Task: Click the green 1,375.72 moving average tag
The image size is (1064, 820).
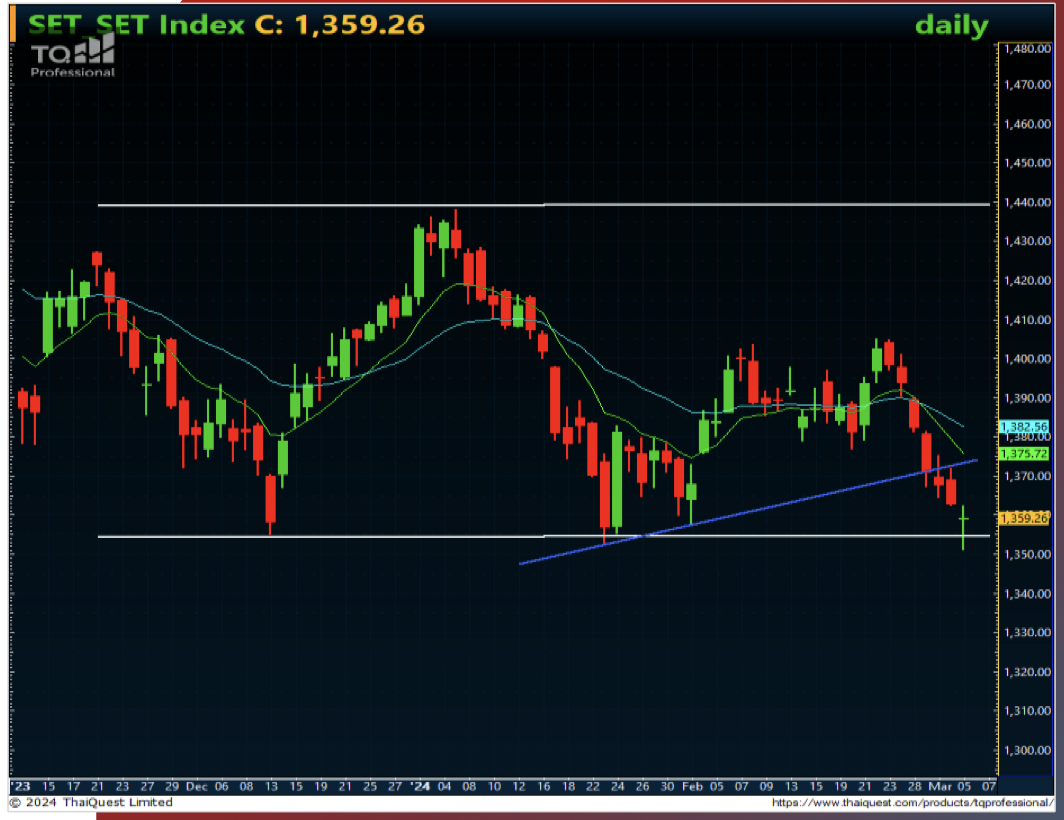Action: [x=1024, y=453]
